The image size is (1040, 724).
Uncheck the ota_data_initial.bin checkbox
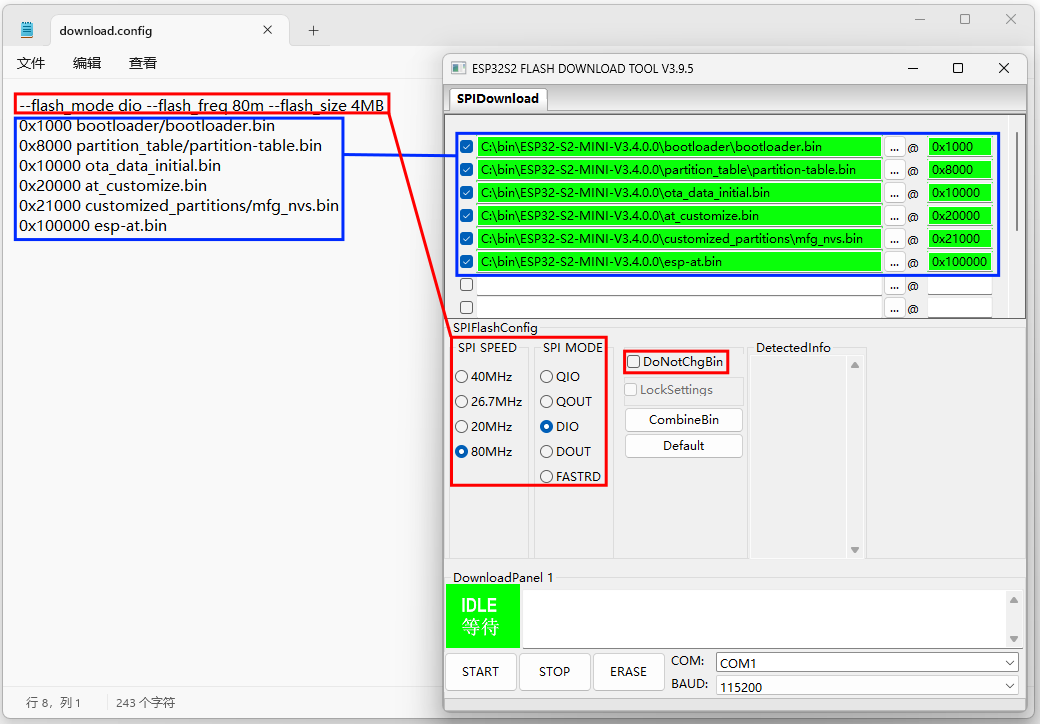click(466, 193)
